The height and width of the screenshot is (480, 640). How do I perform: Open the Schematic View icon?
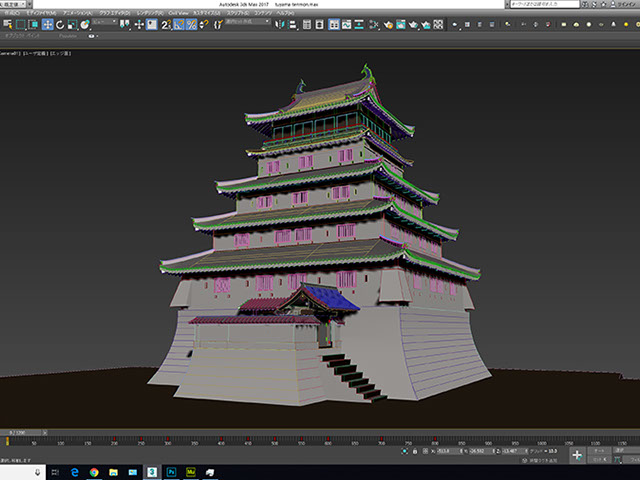pos(358,25)
